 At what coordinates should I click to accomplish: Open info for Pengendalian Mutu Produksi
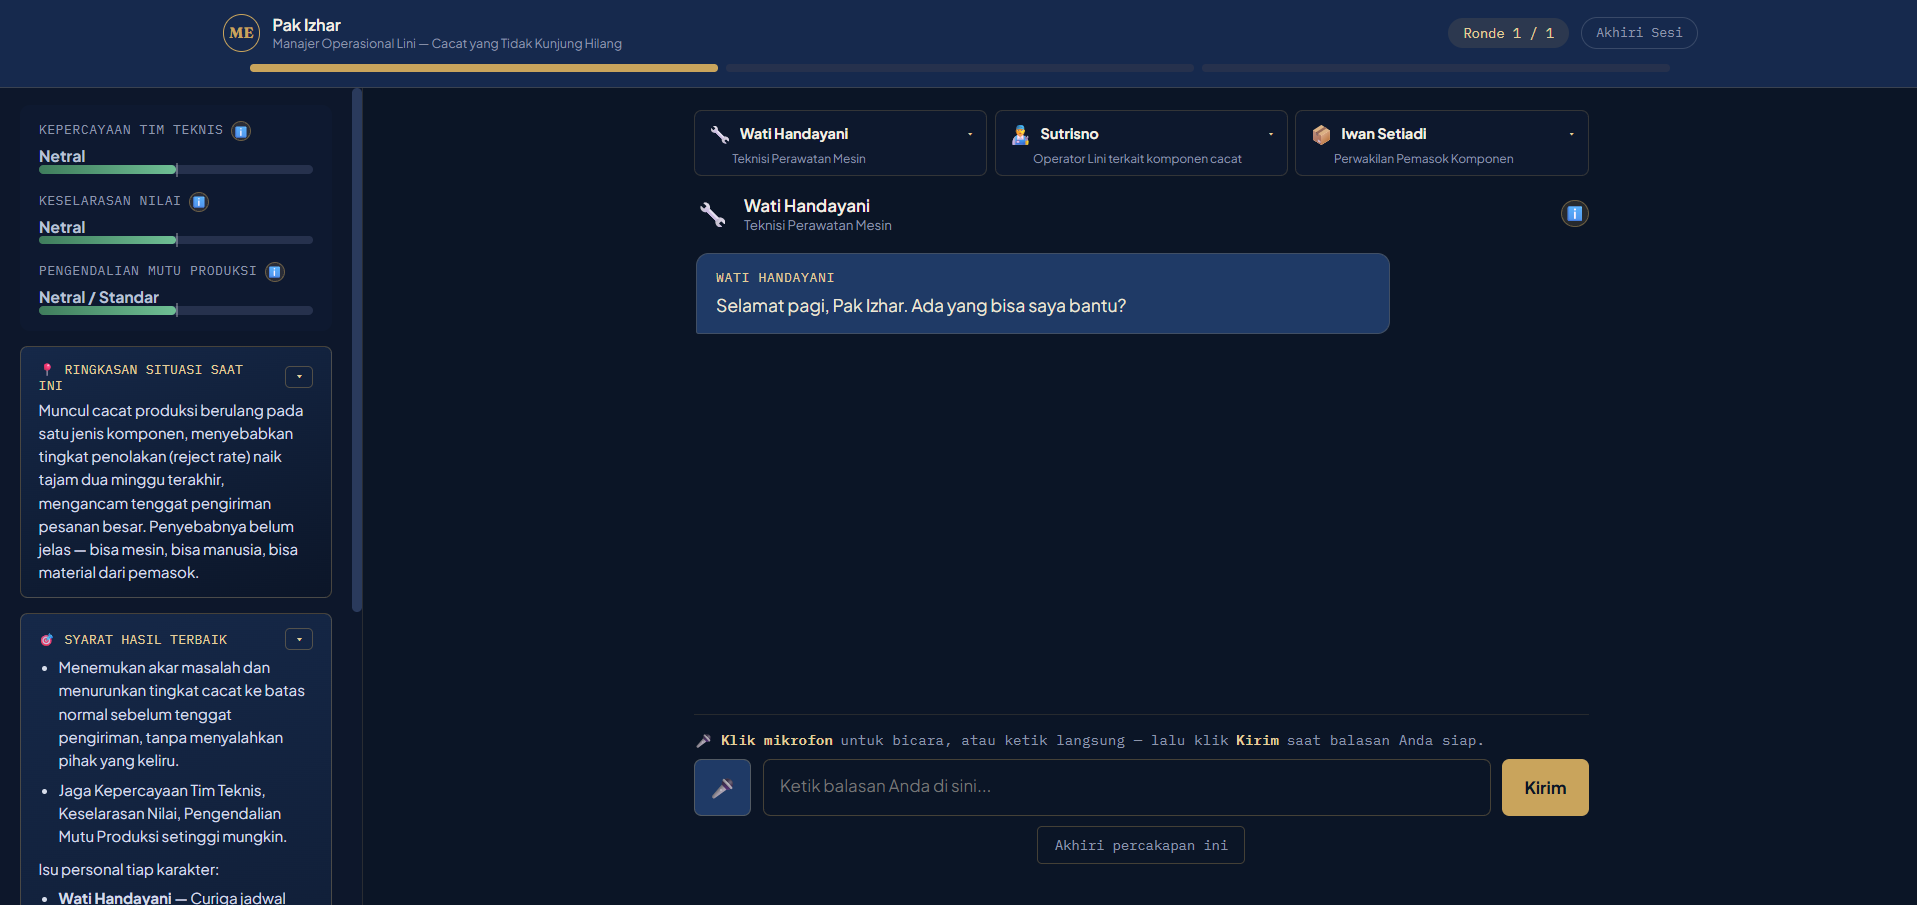click(x=275, y=272)
